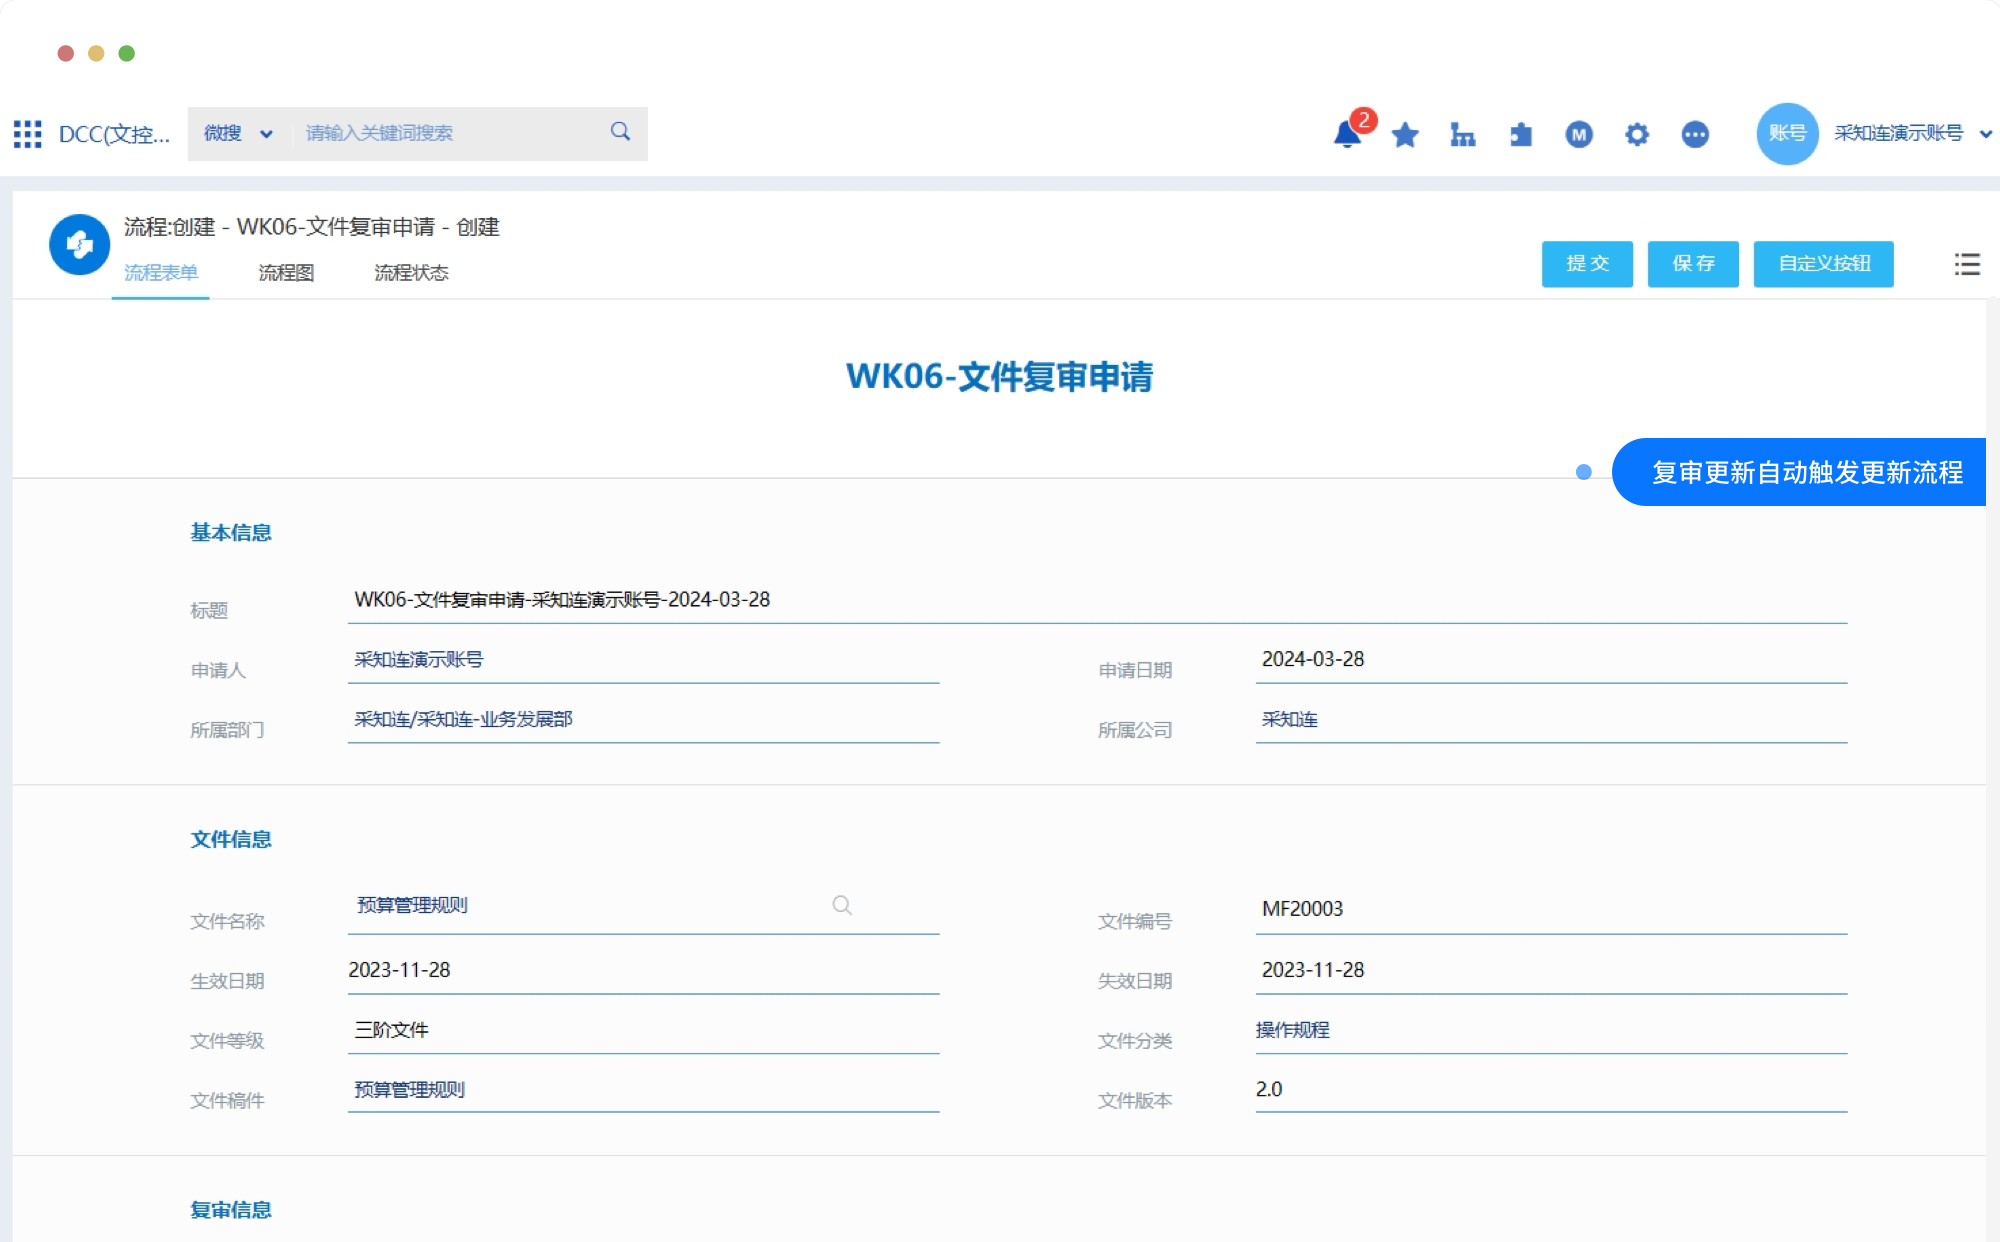Expand the 采知连演示账号 account dropdown arrow
Viewport: 2000px width, 1242px height.
coord(1986,134)
